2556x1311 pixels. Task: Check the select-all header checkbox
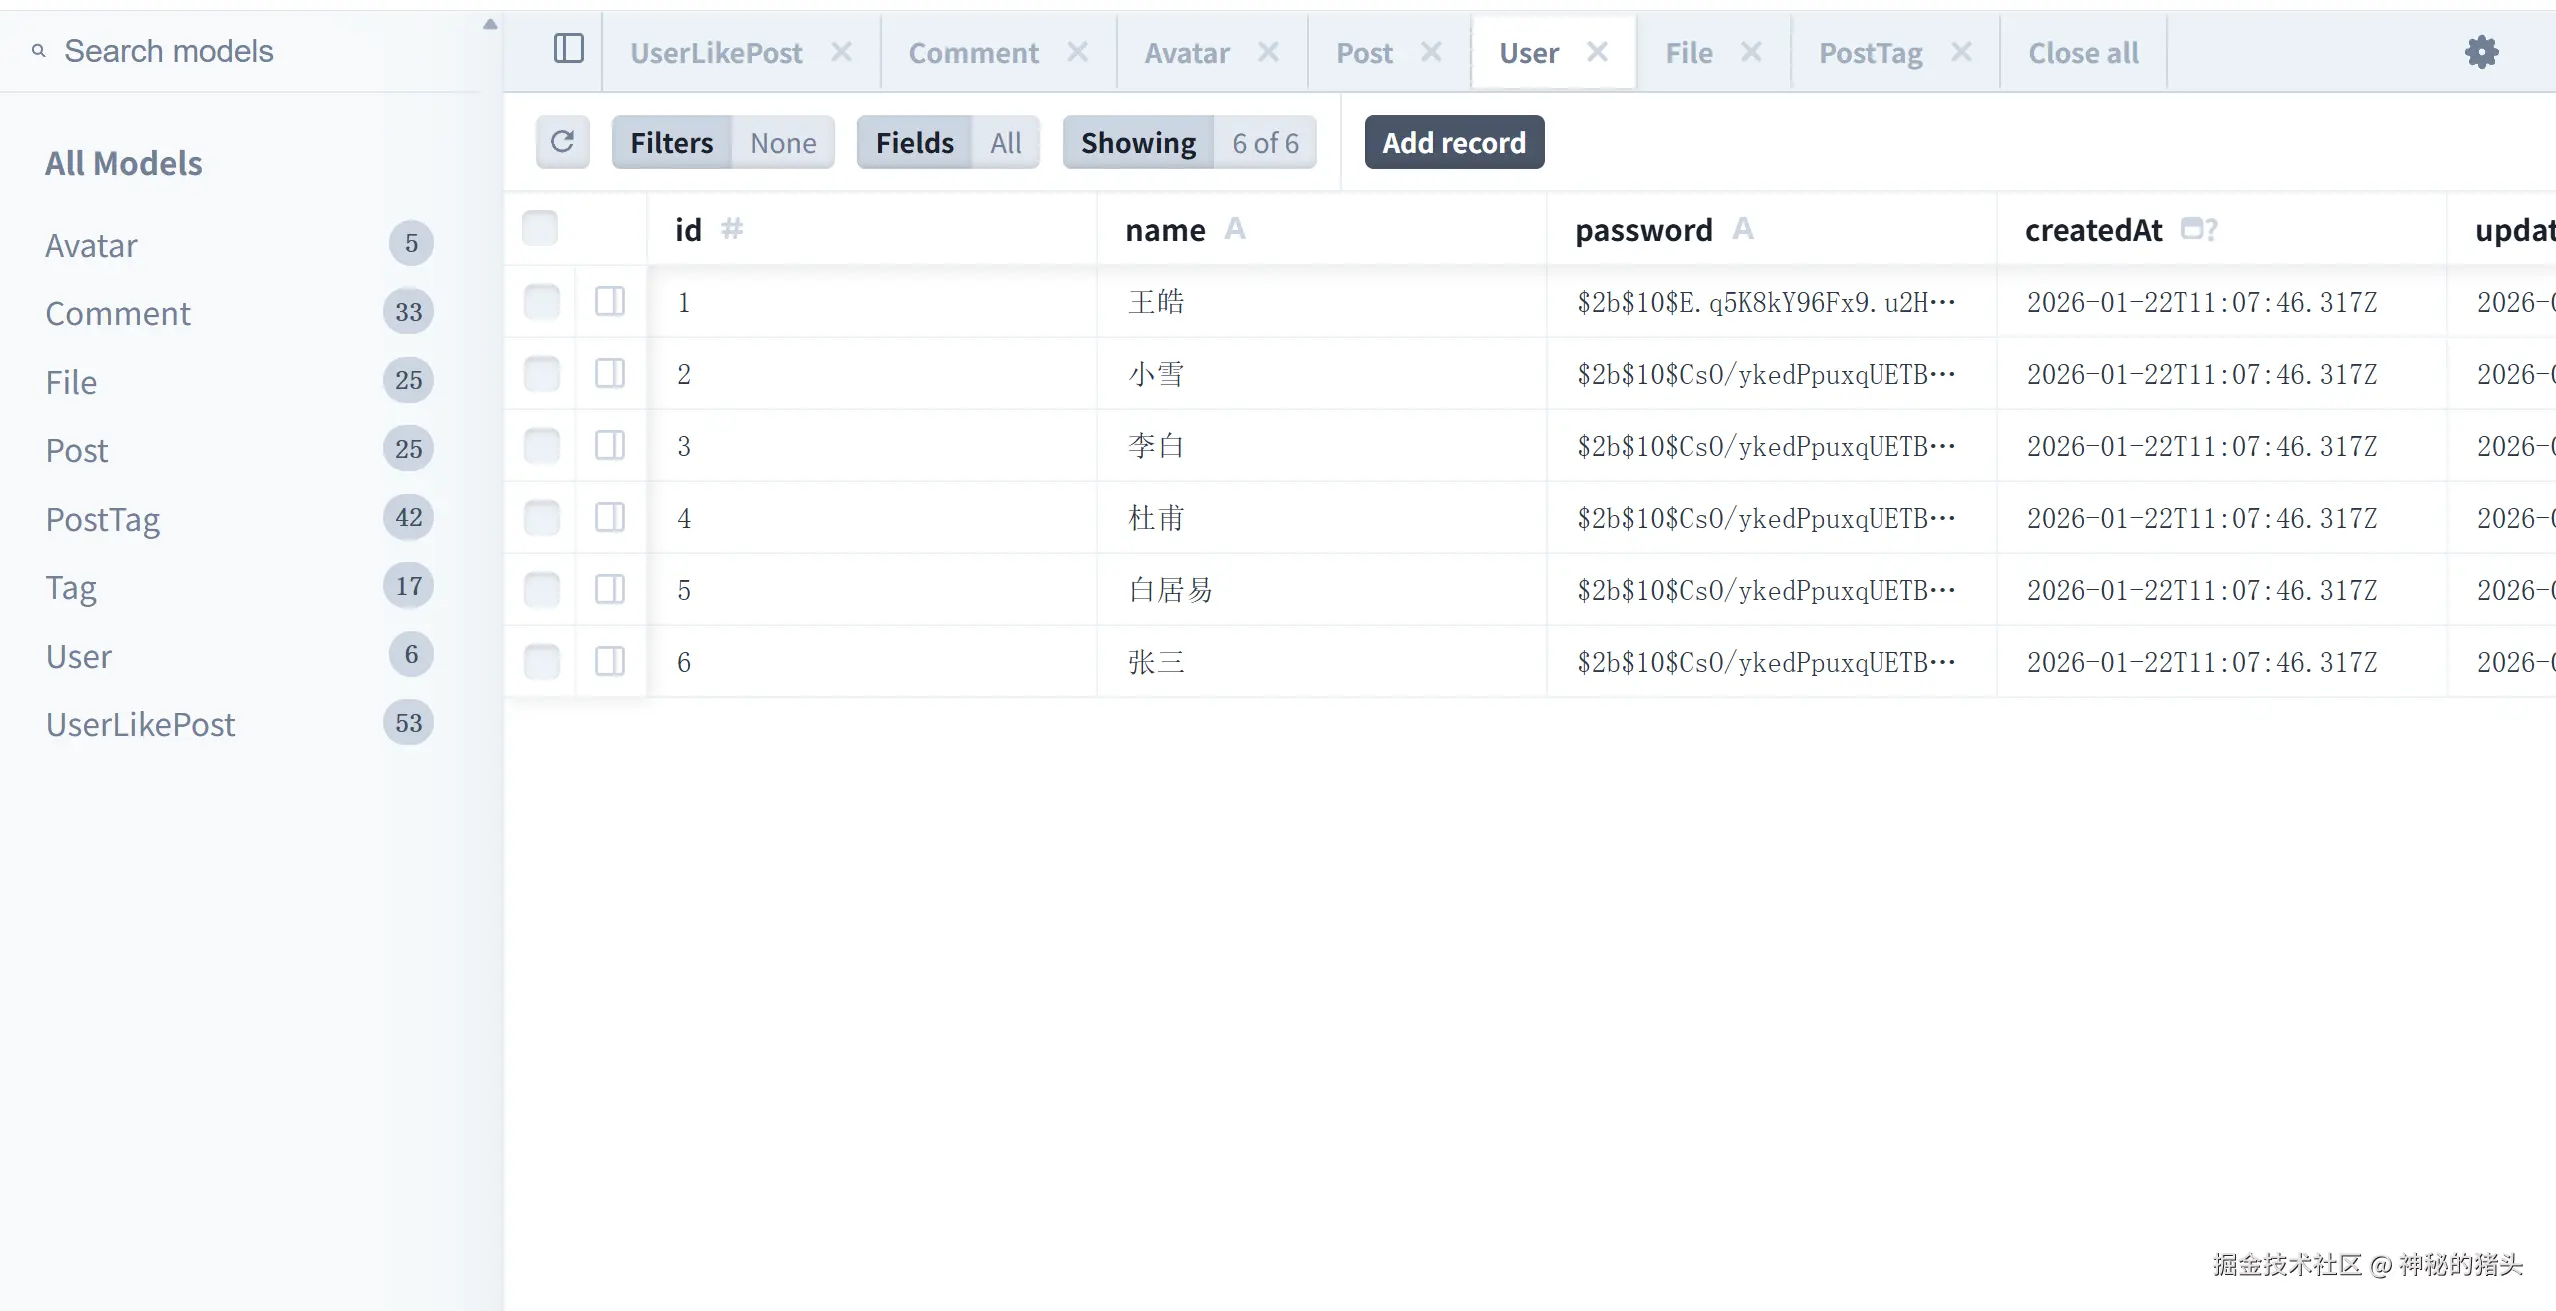pos(540,229)
